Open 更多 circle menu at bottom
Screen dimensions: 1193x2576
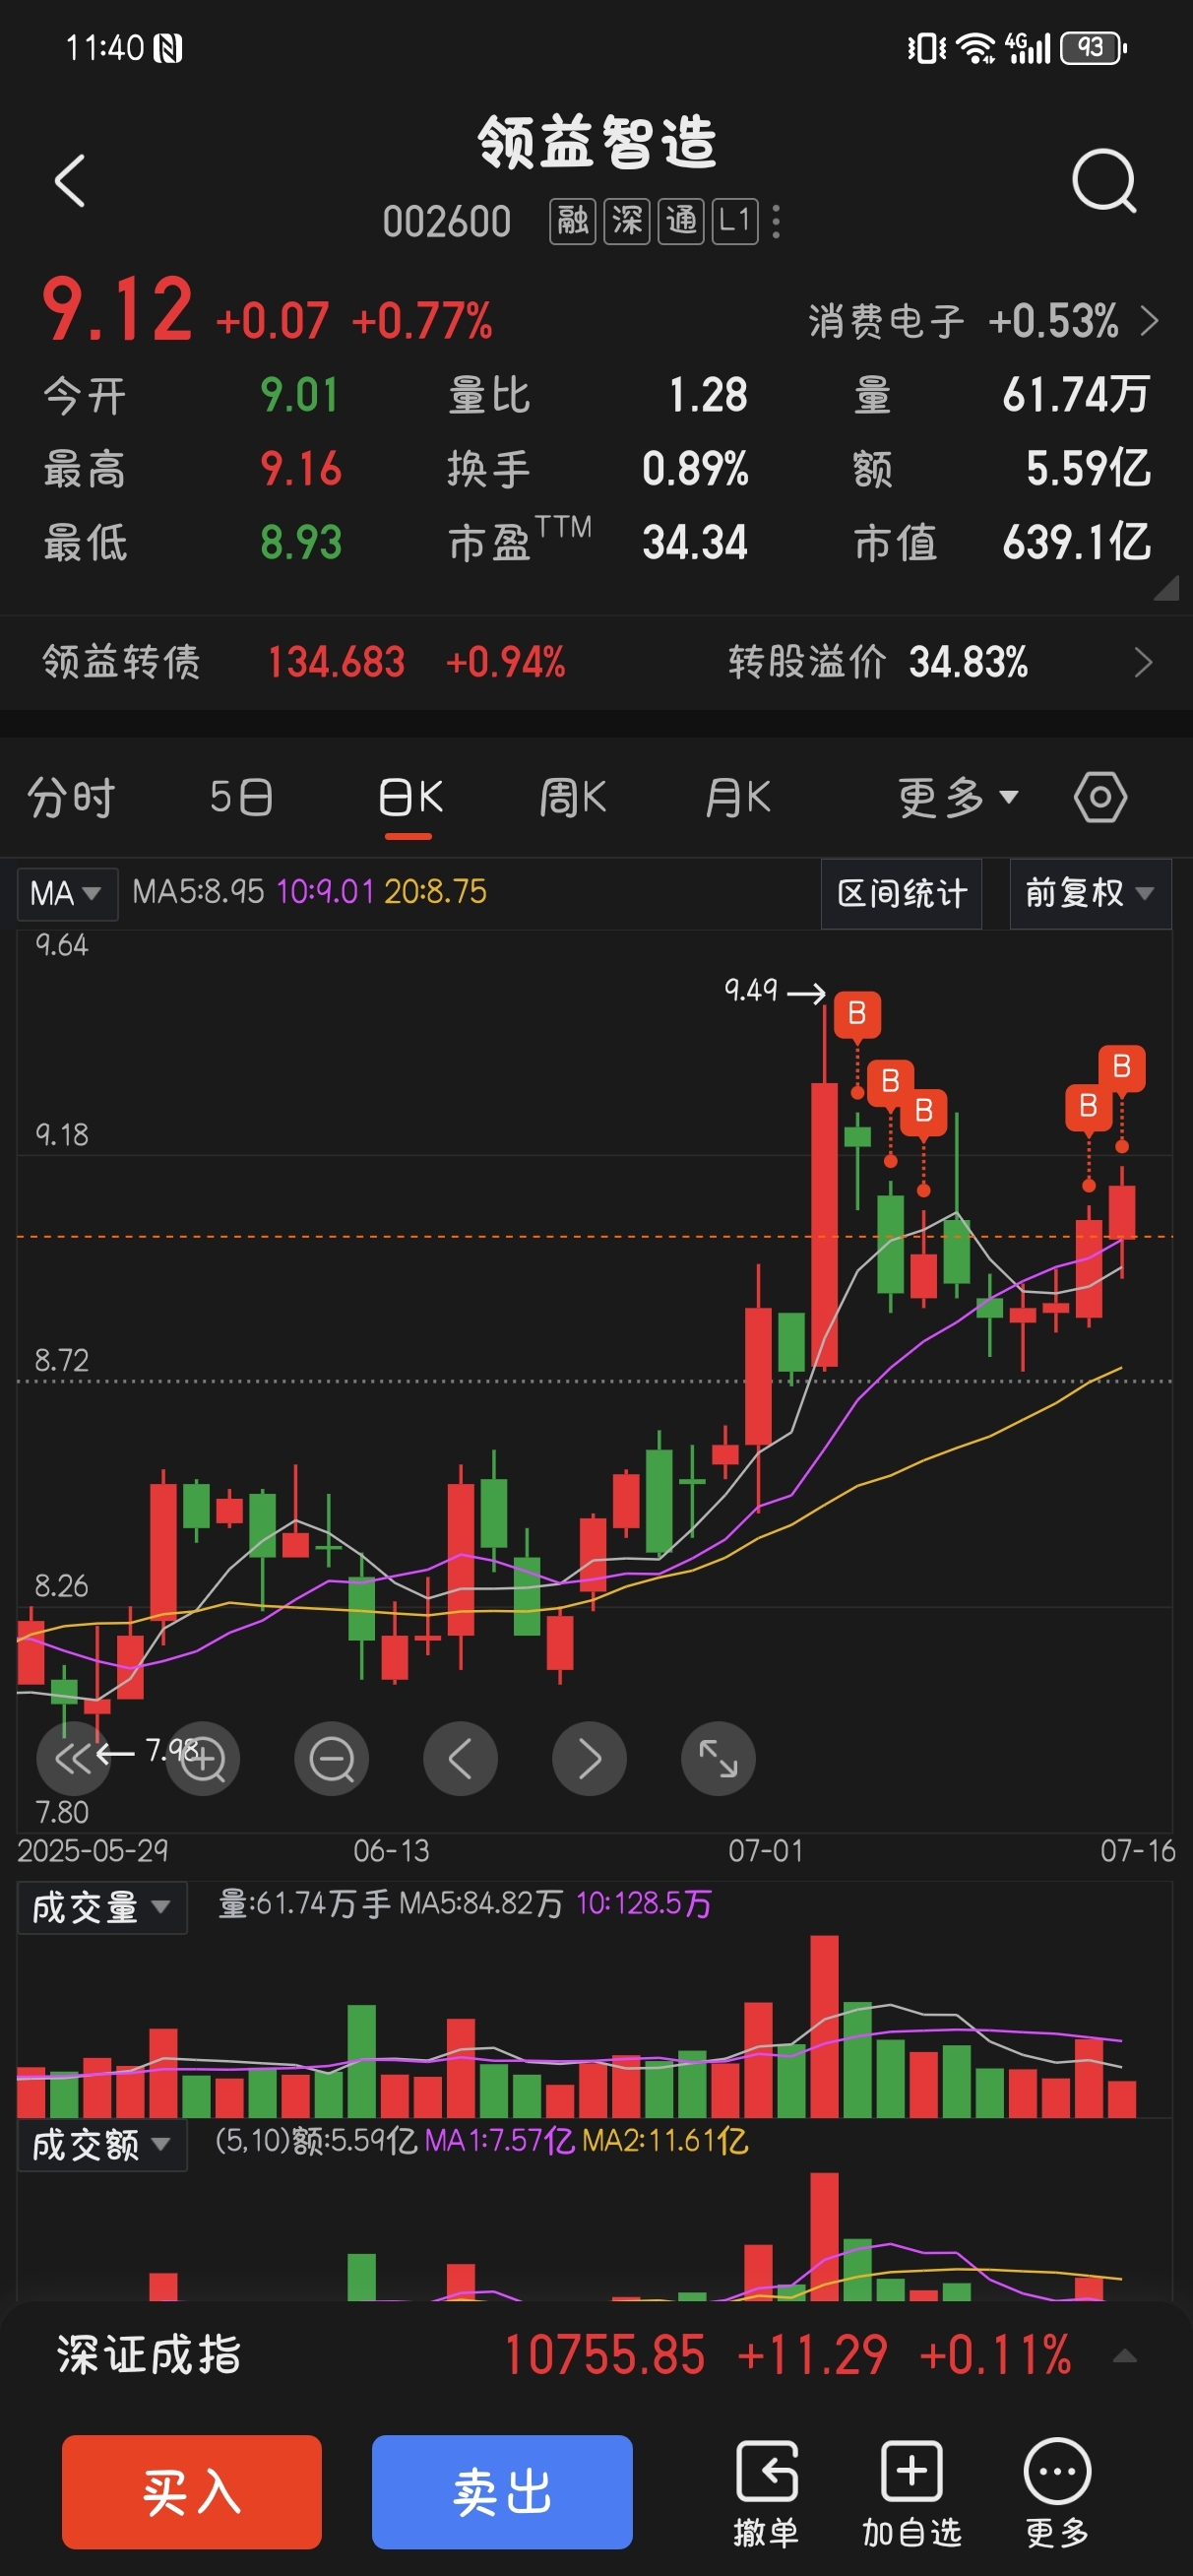click(x=1057, y=2492)
